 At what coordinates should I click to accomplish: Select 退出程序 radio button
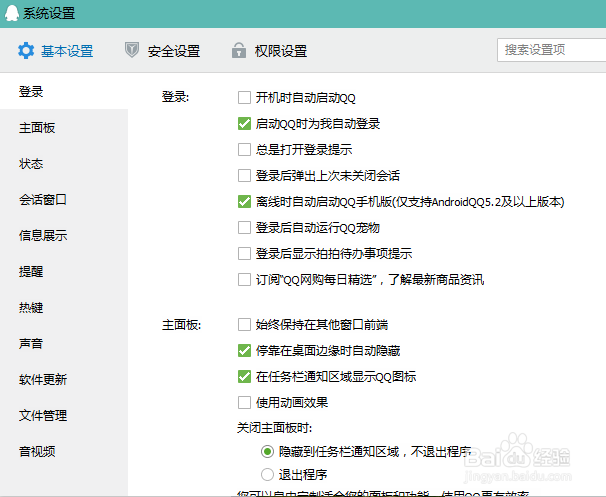[267, 474]
